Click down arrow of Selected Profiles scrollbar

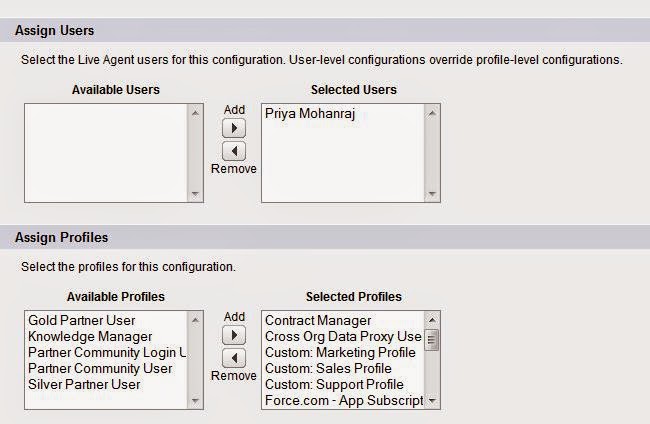pos(432,401)
